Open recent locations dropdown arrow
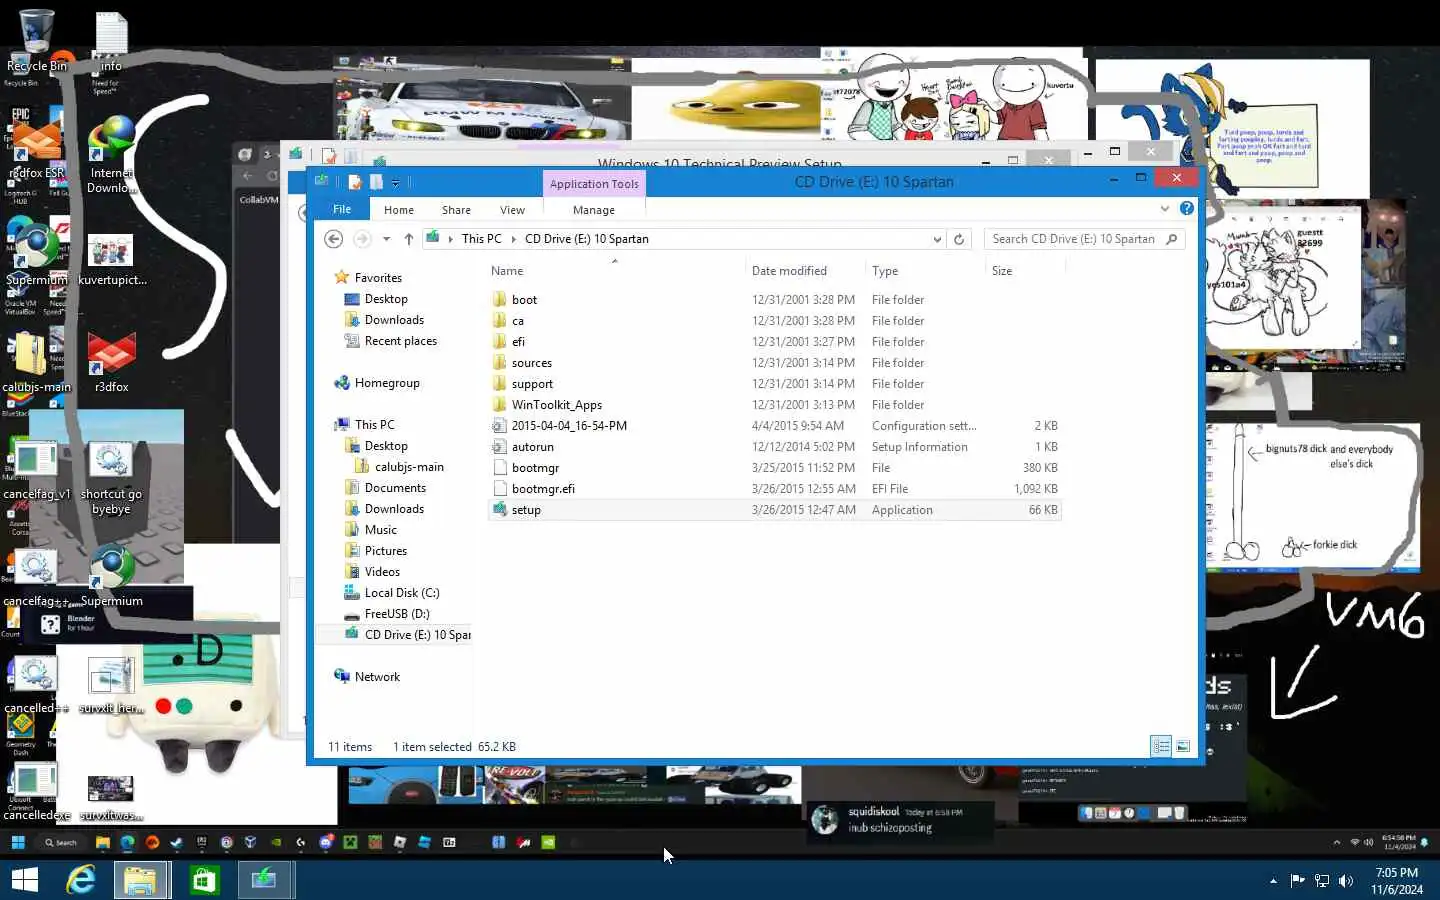The height and width of the screenshot is (900, 1440). 386,239
